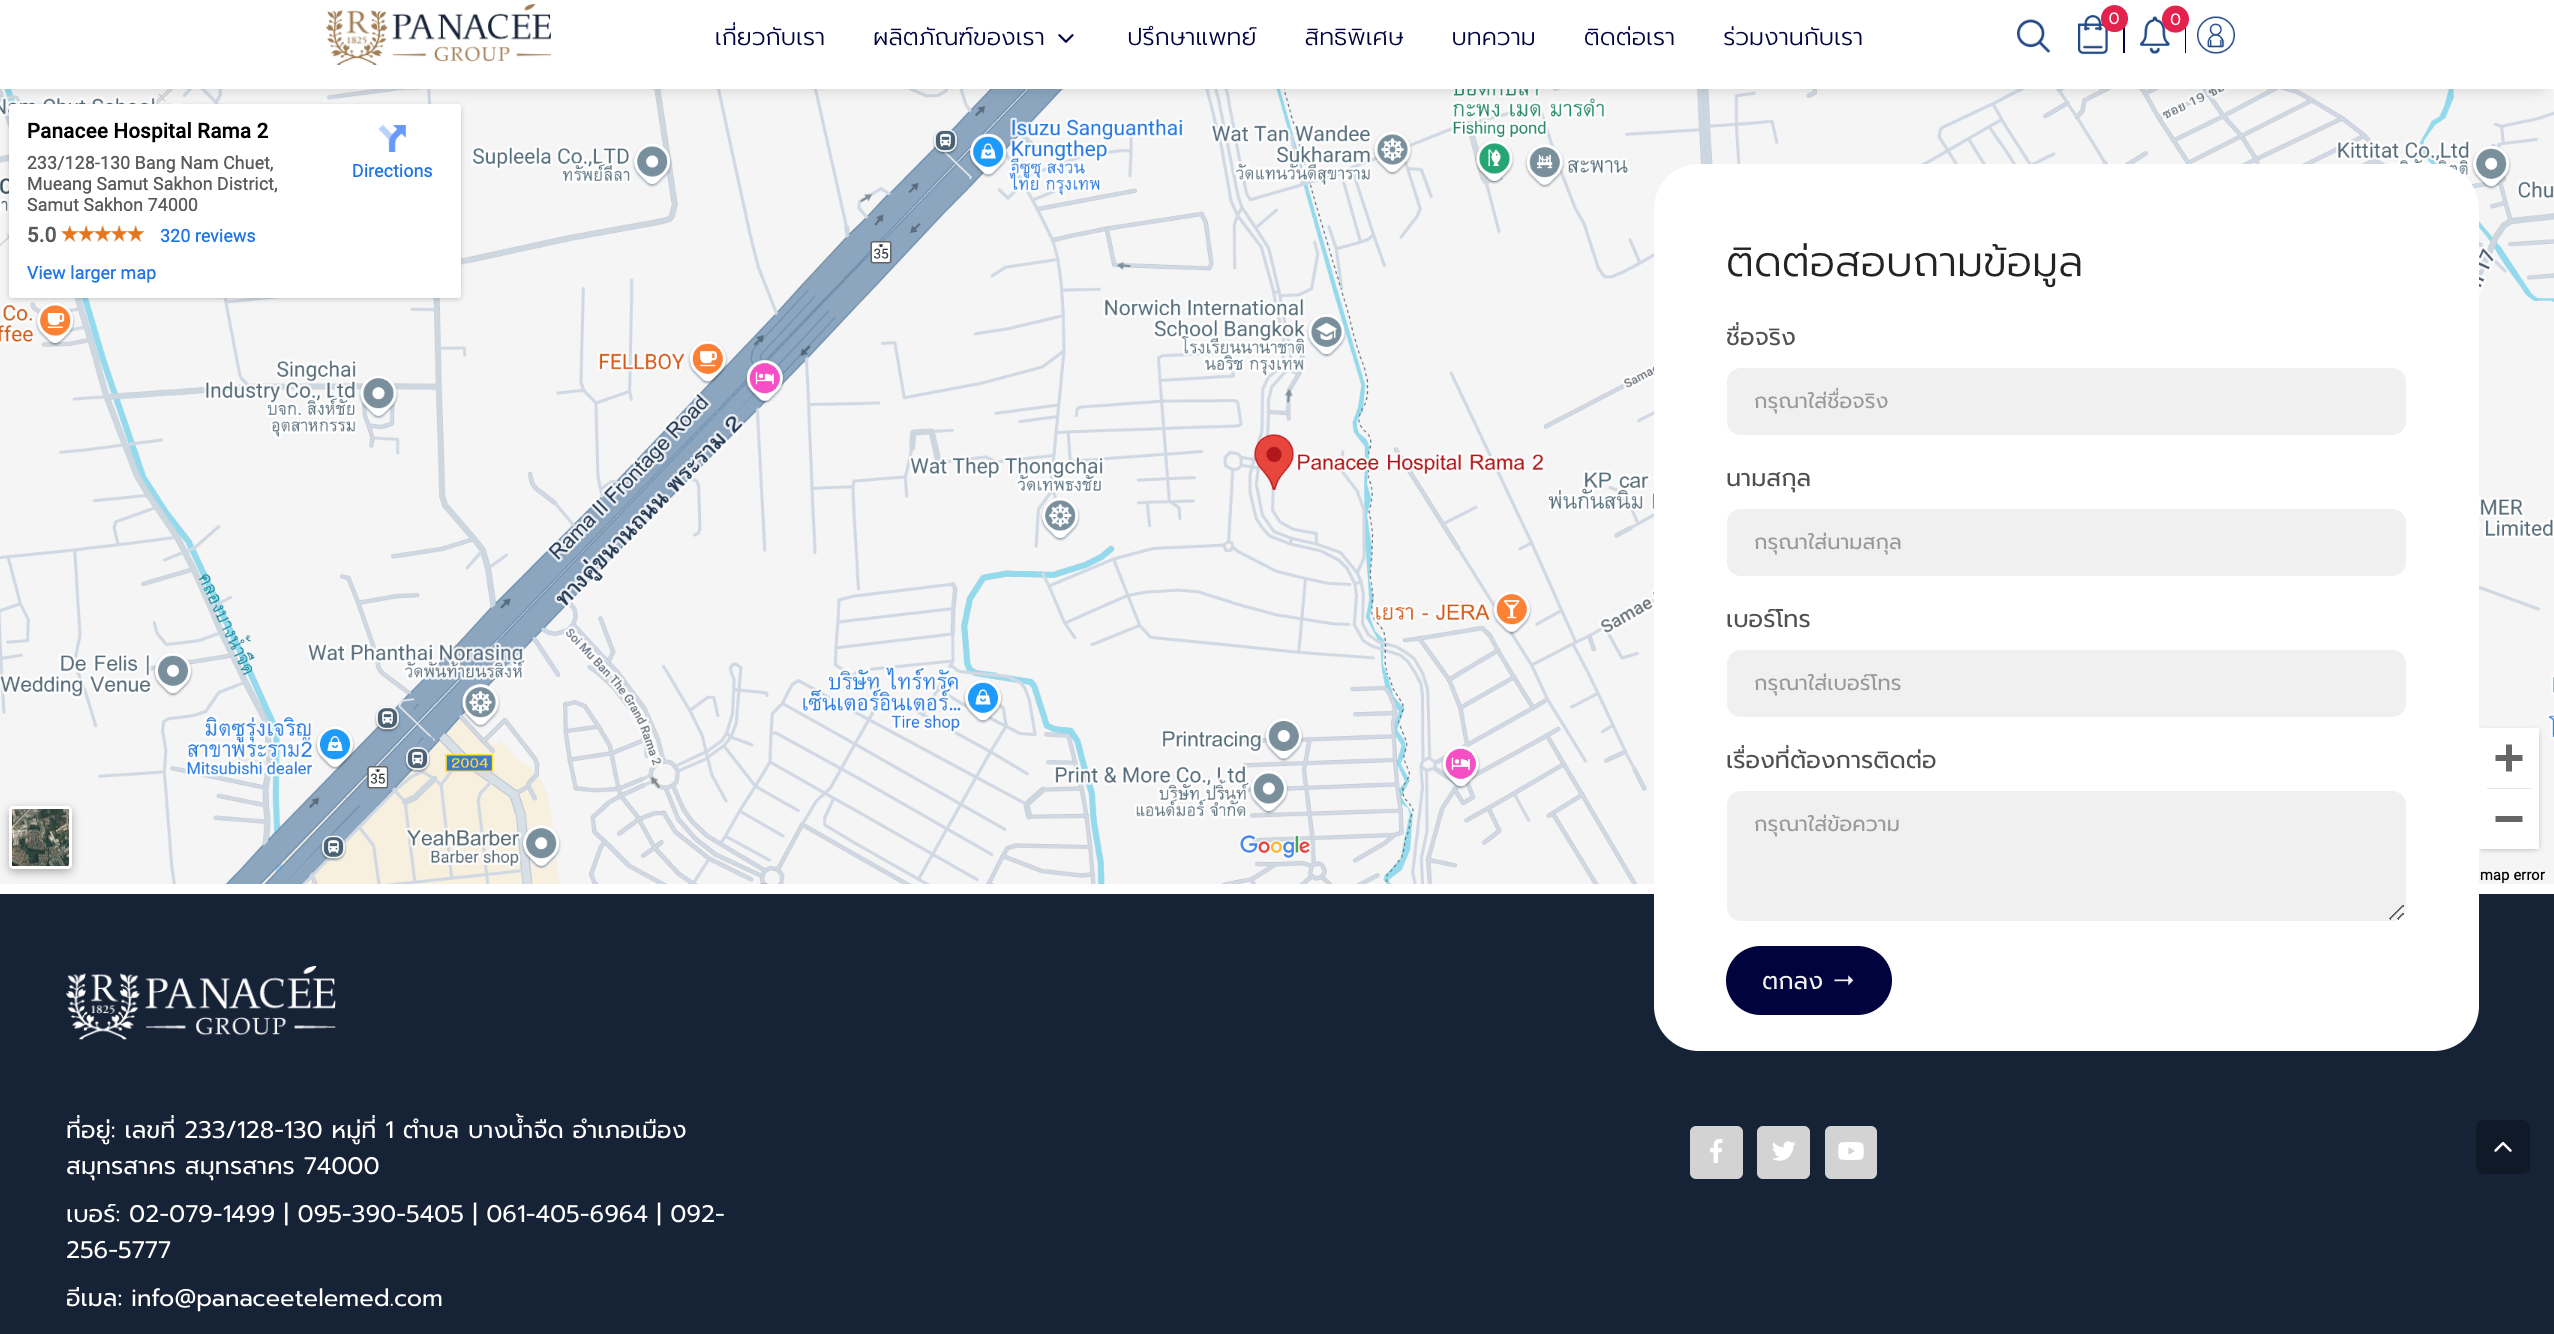Open the ปรึกษาแพทย์ menu item
The height and width of the screenshot is (1334, 2554).
[x=1191, y=38]
